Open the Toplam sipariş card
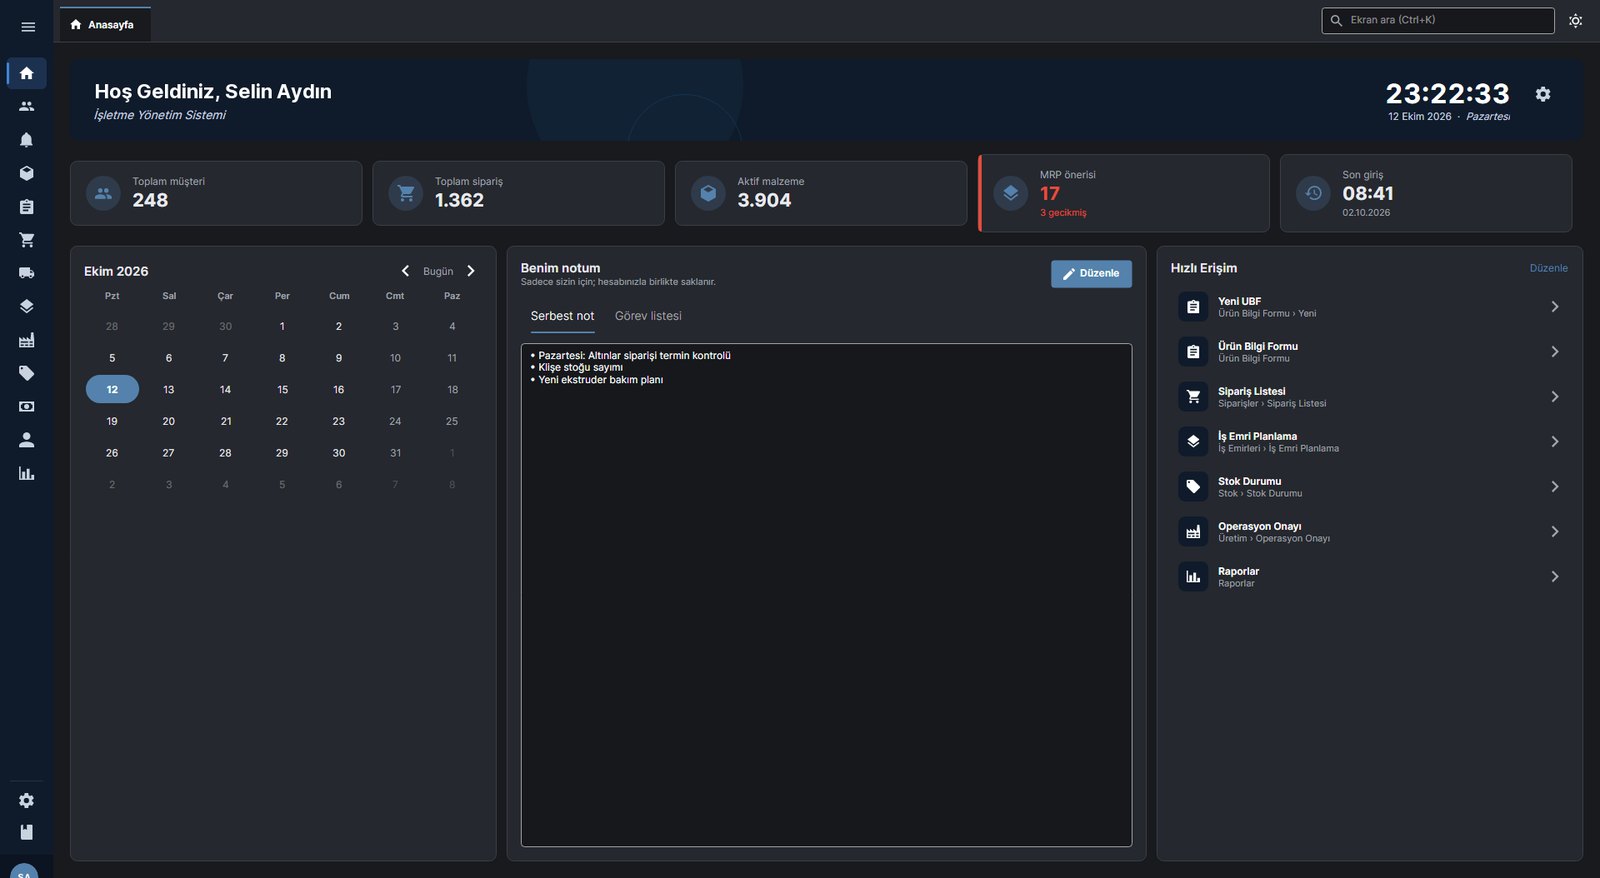Viewport: 1600px width, 878px height. tap(518, 193)
